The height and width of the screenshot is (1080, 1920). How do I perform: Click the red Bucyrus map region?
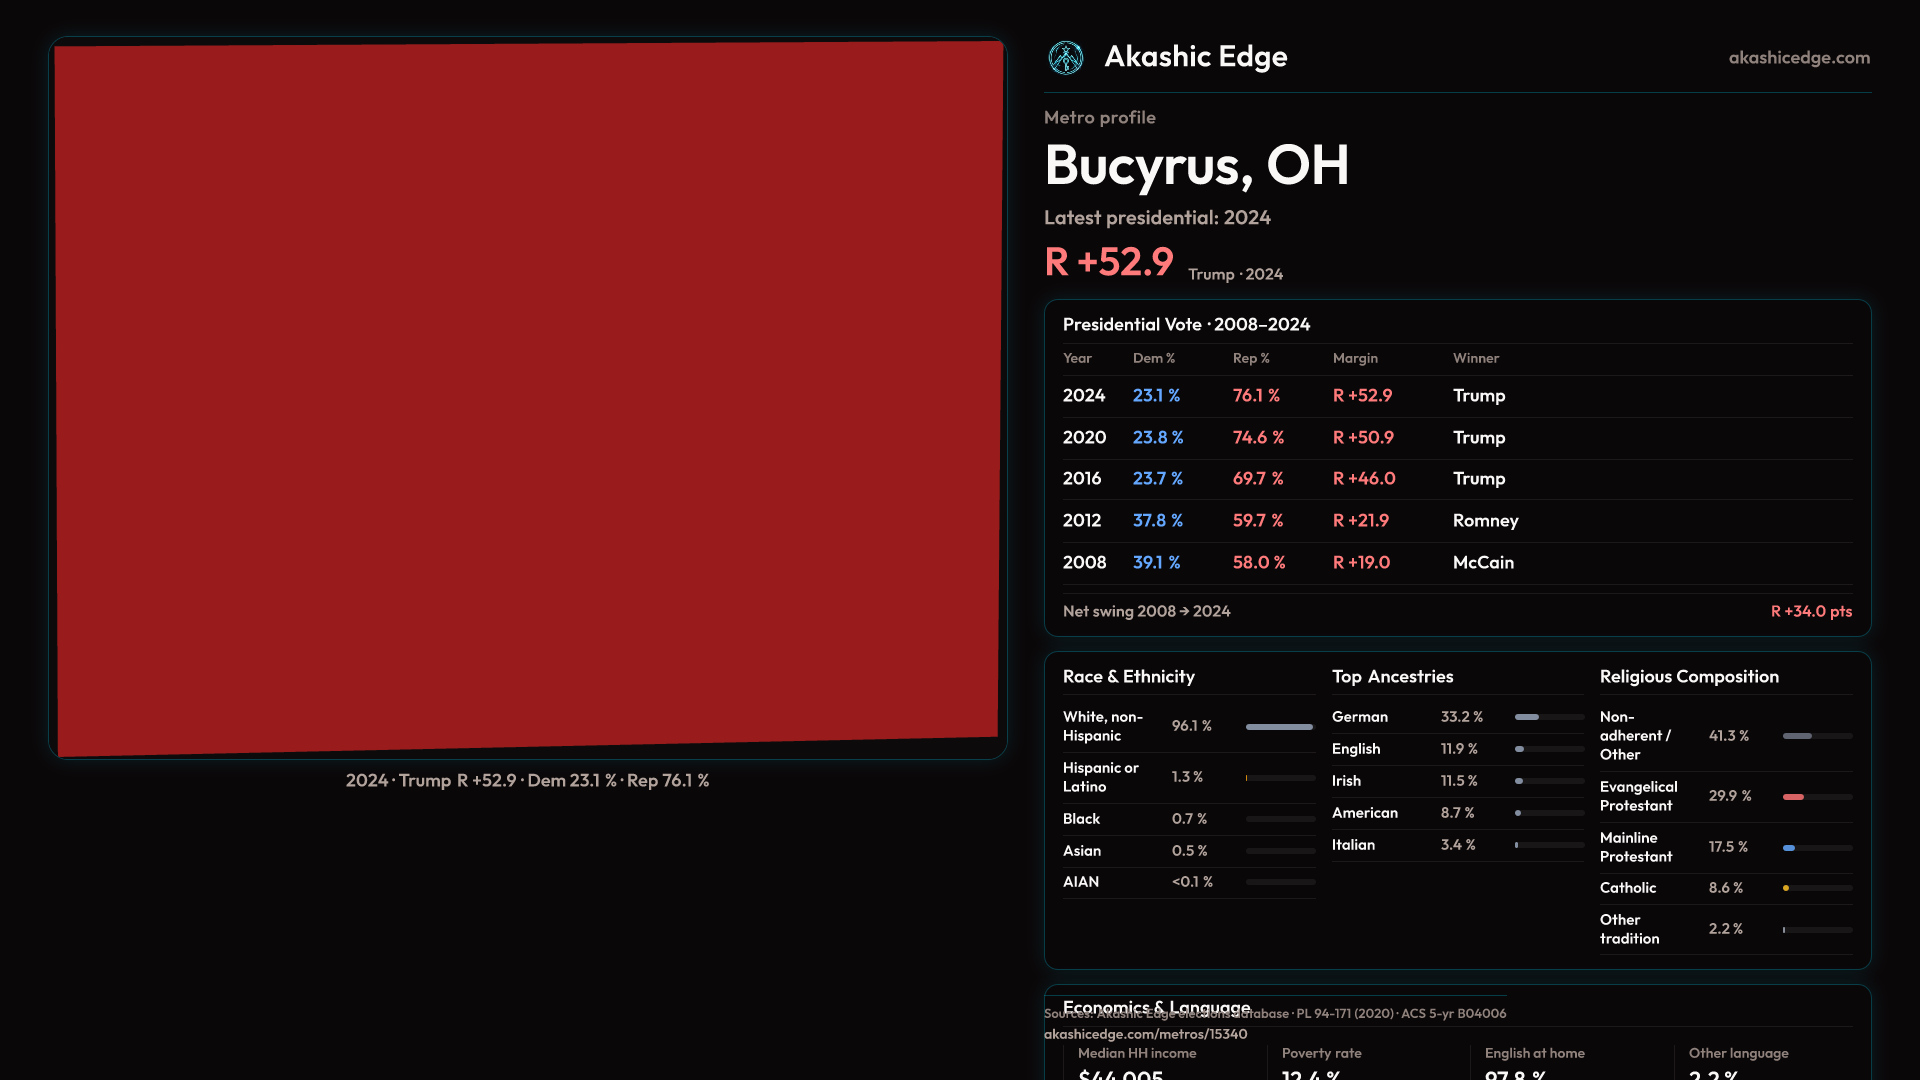(528, 398)
